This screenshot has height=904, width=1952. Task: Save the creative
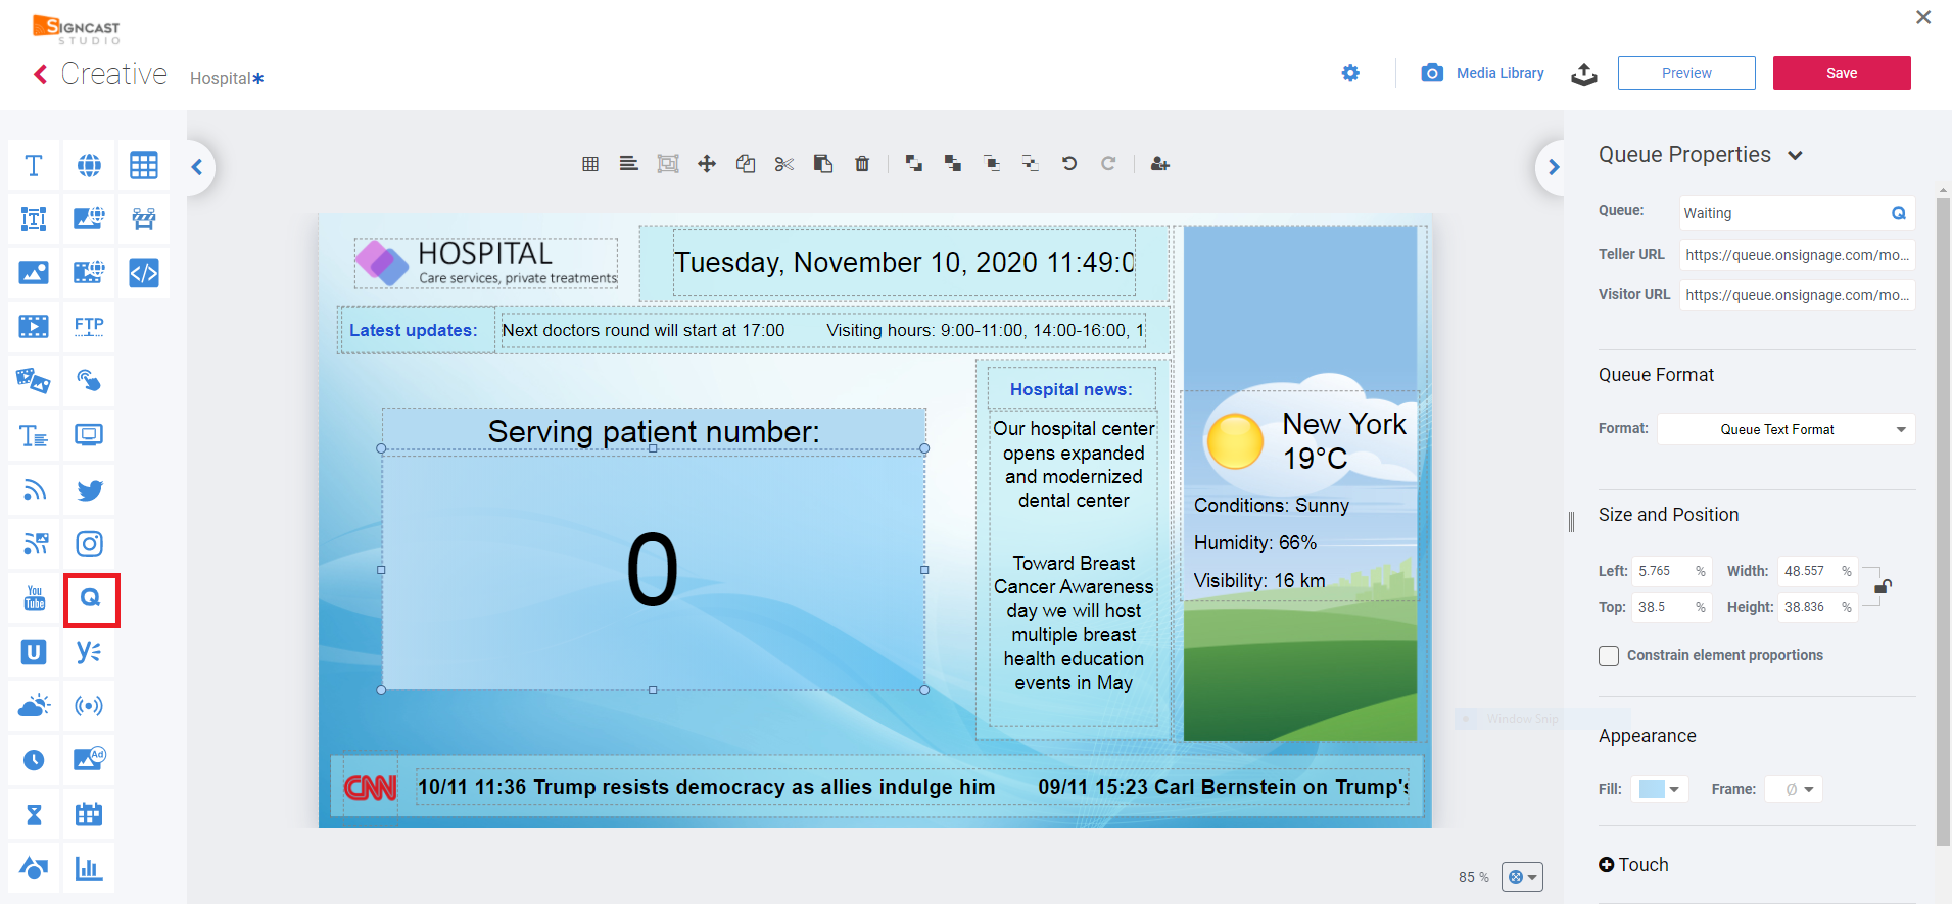(x=1841, y=73)
